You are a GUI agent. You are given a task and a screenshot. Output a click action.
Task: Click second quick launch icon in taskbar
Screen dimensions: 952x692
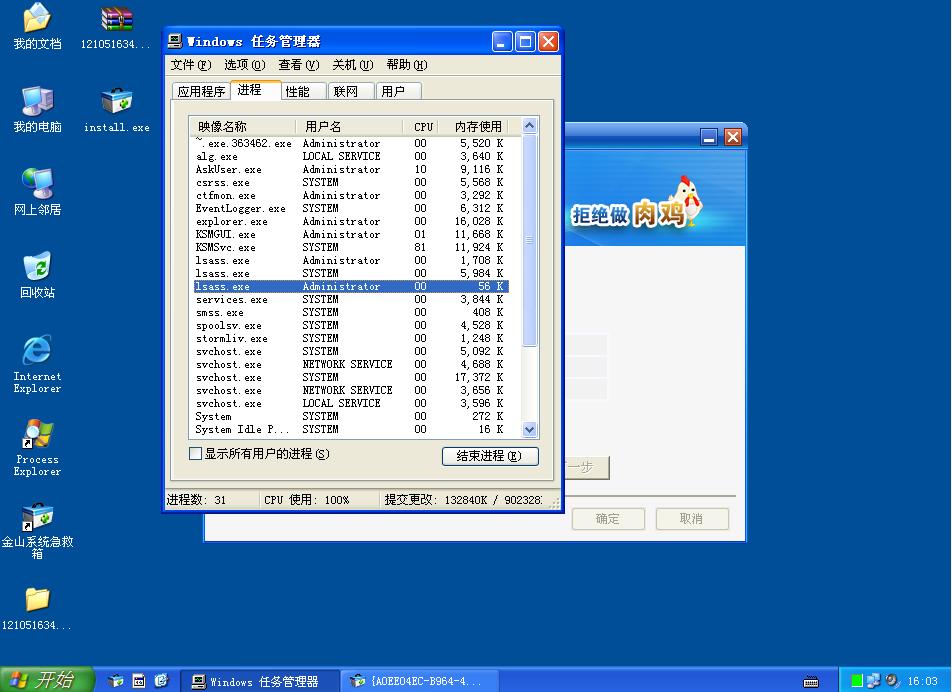coord(138,681)
